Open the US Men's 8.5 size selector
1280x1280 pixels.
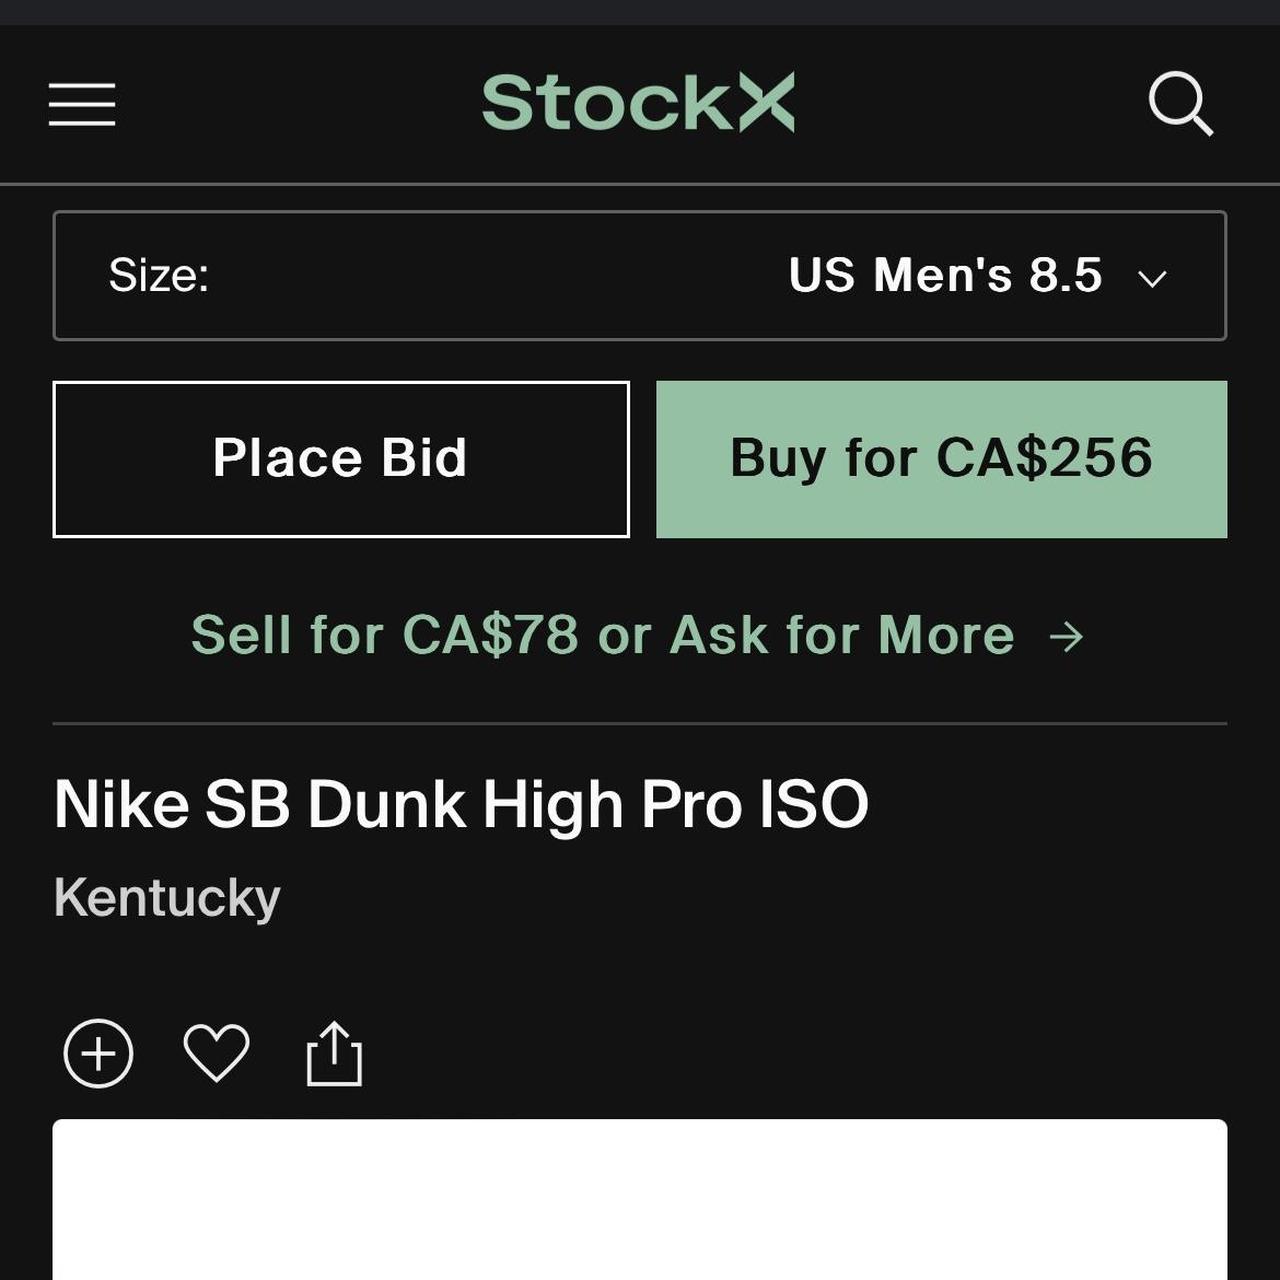coord(640,276)
